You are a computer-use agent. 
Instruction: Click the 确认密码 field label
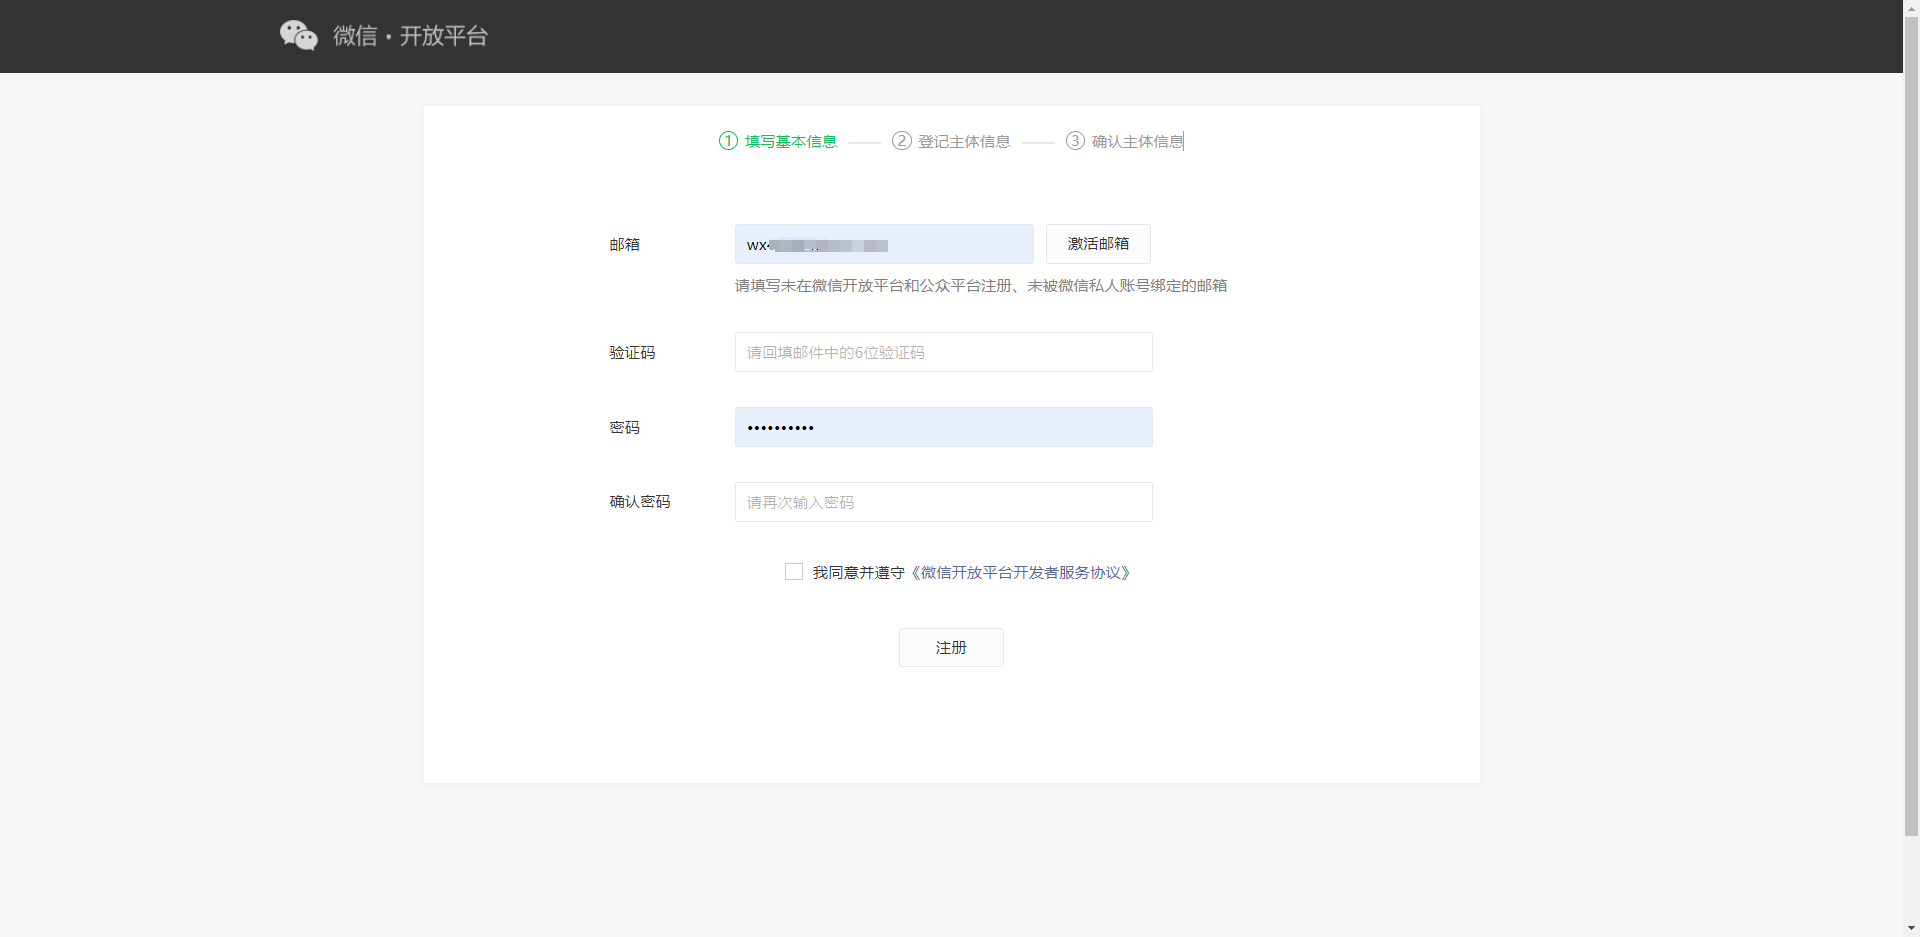(x=640, y=502)
